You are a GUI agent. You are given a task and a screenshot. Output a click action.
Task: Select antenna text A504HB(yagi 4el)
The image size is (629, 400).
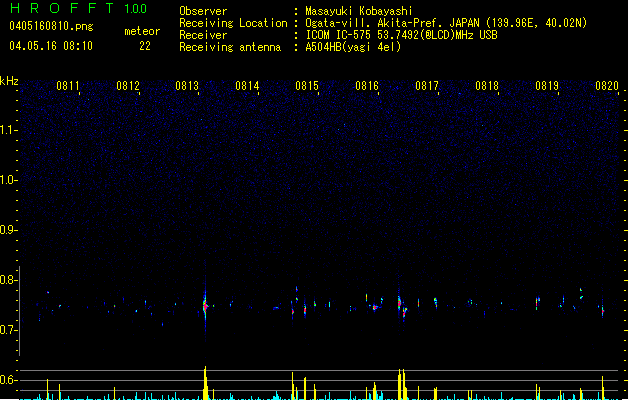point(353,47)
